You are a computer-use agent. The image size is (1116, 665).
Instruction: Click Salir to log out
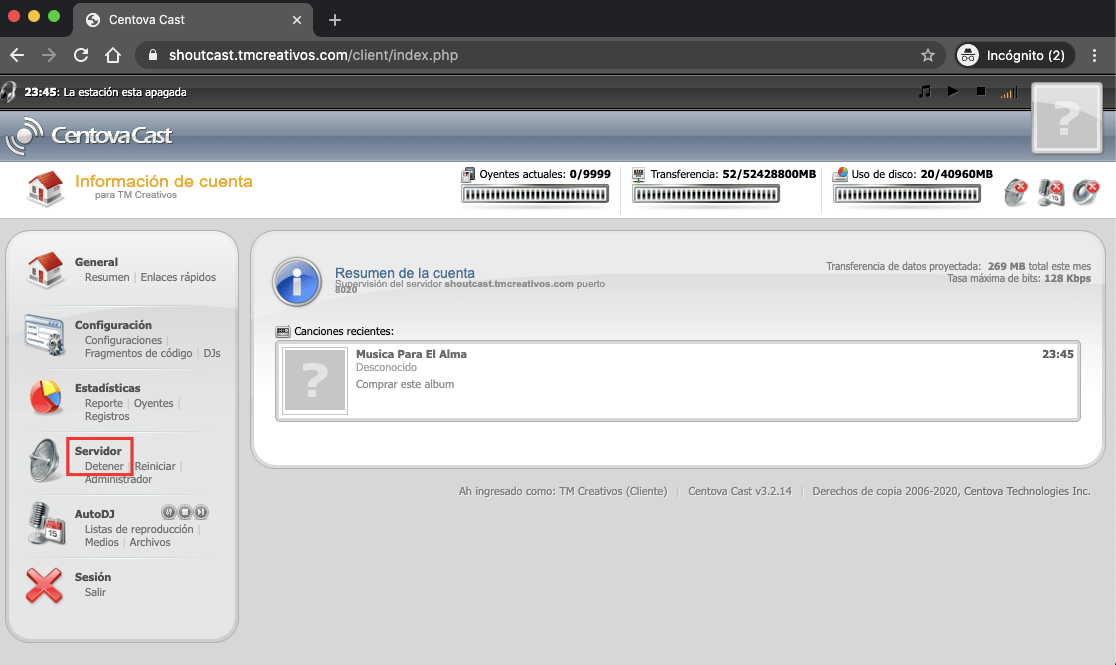click(x=95, y=592)
